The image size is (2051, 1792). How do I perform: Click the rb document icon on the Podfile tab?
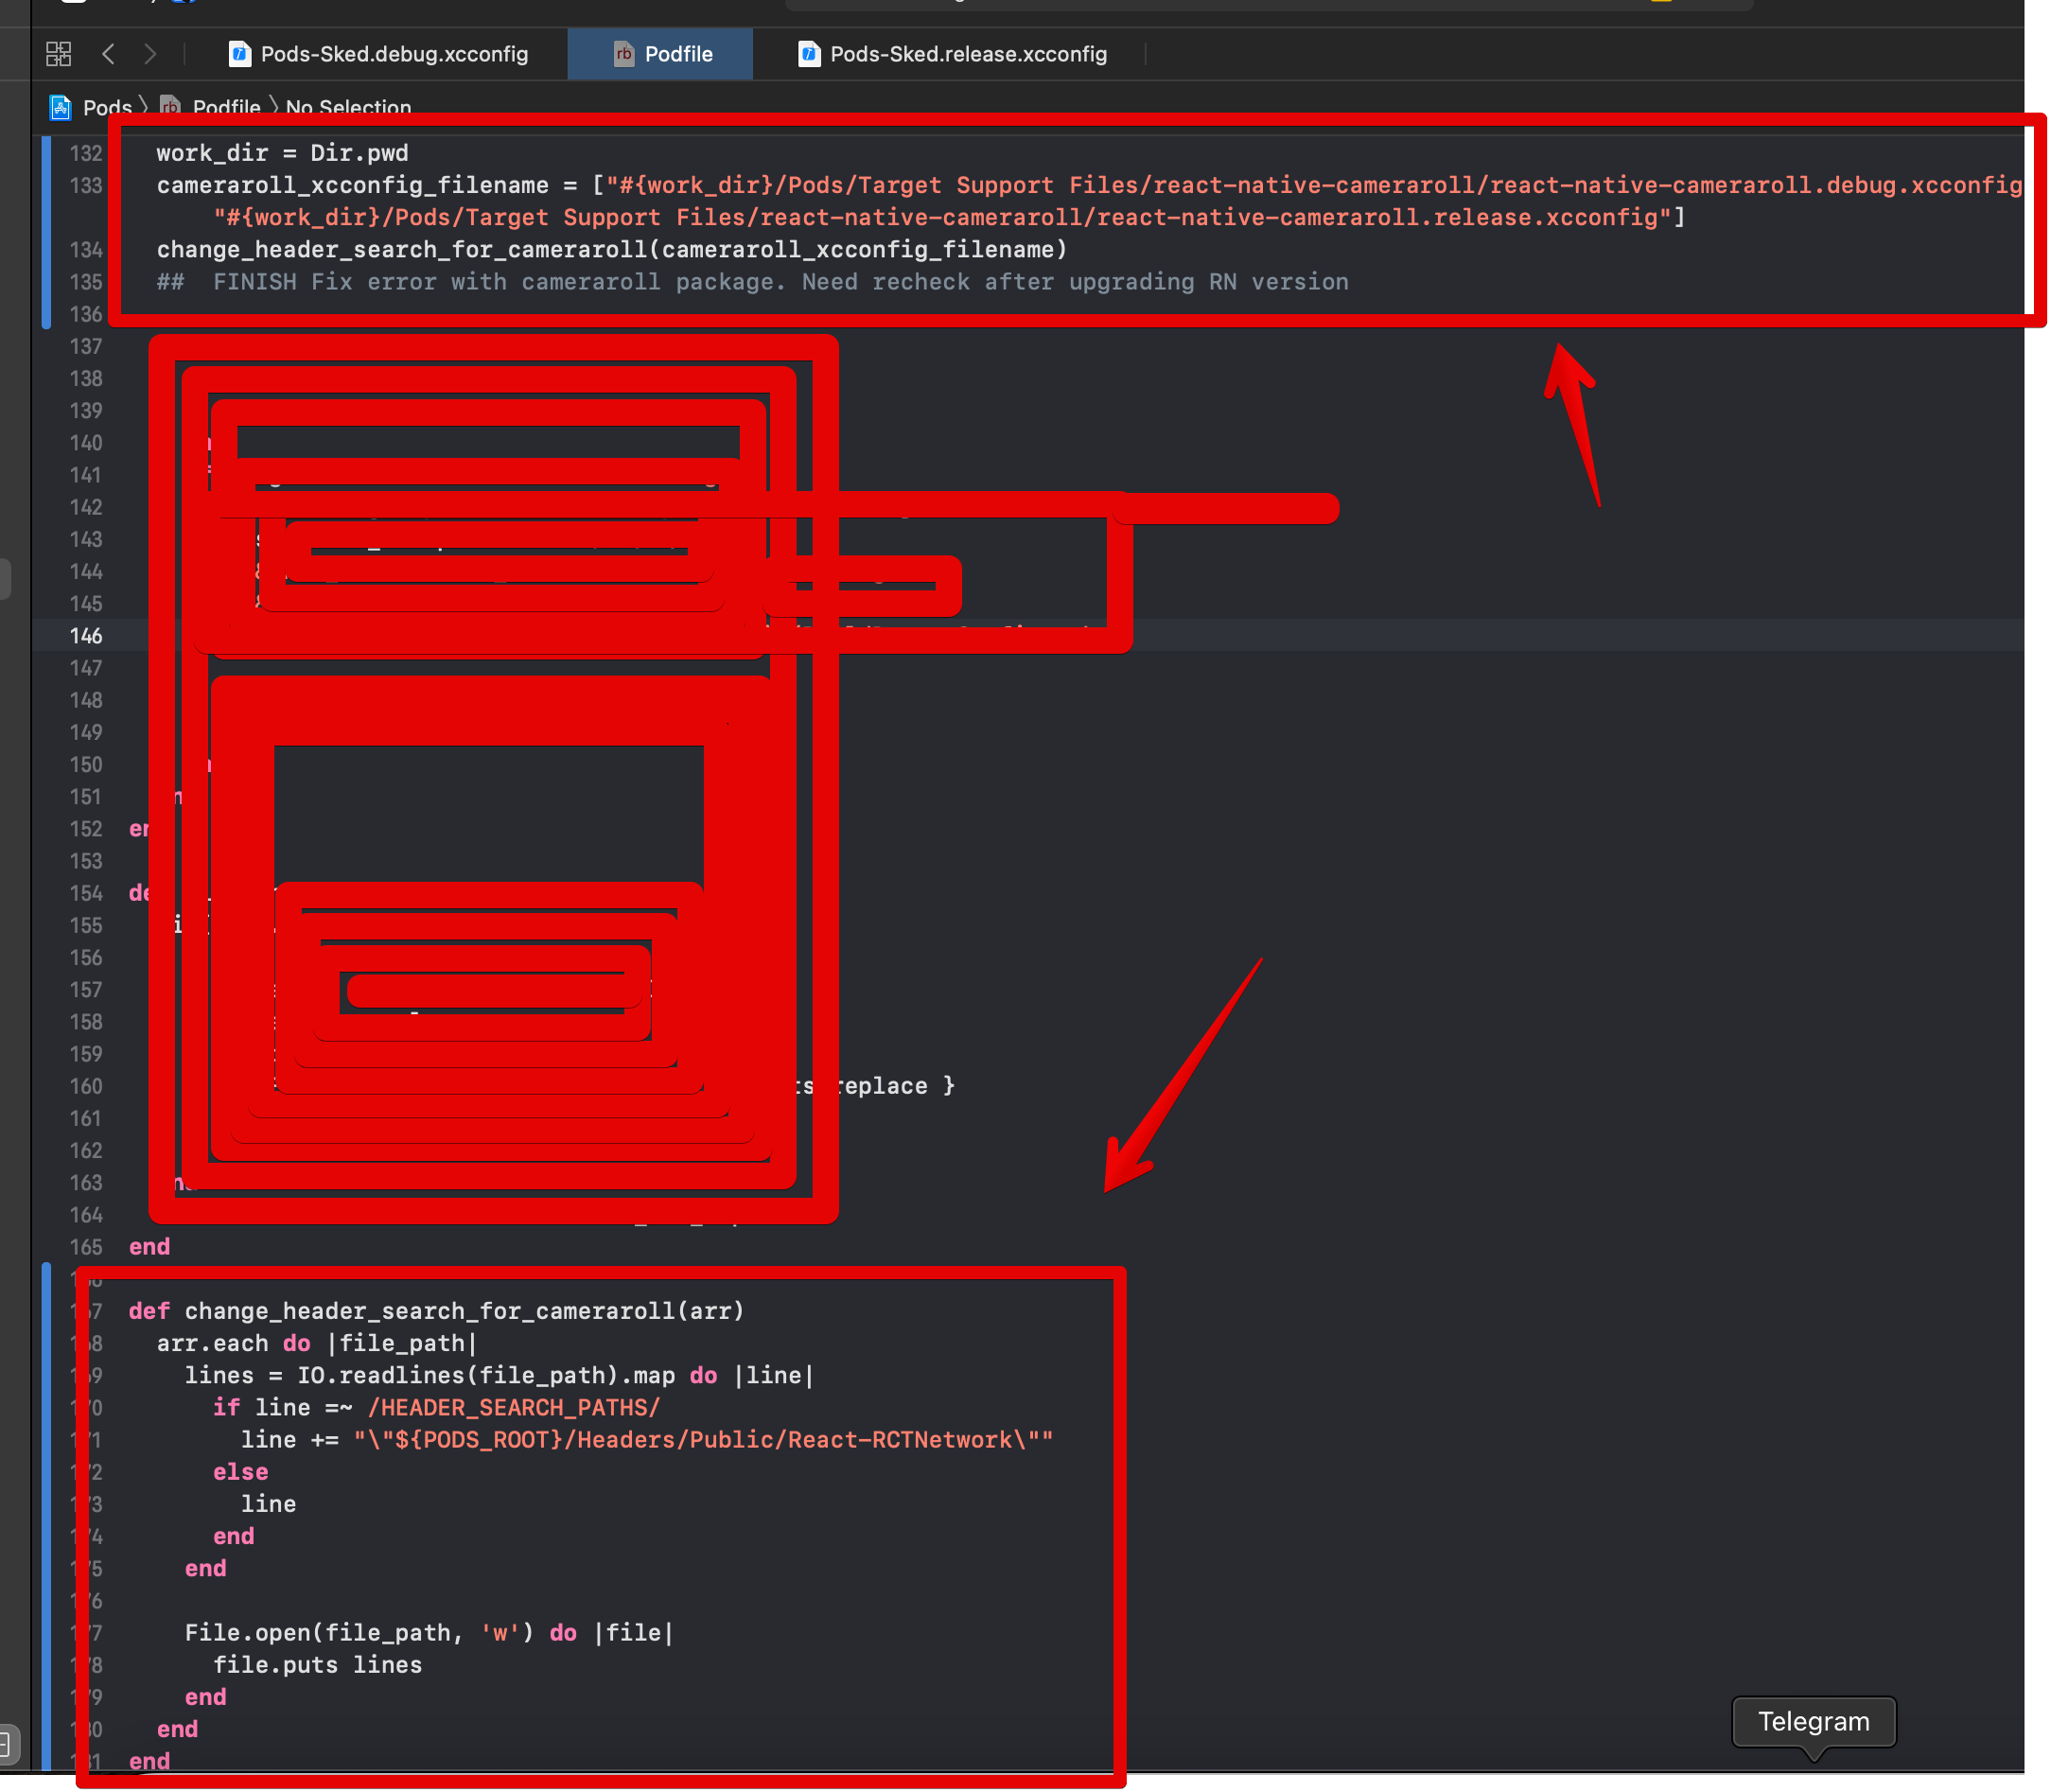coord(624,54)
